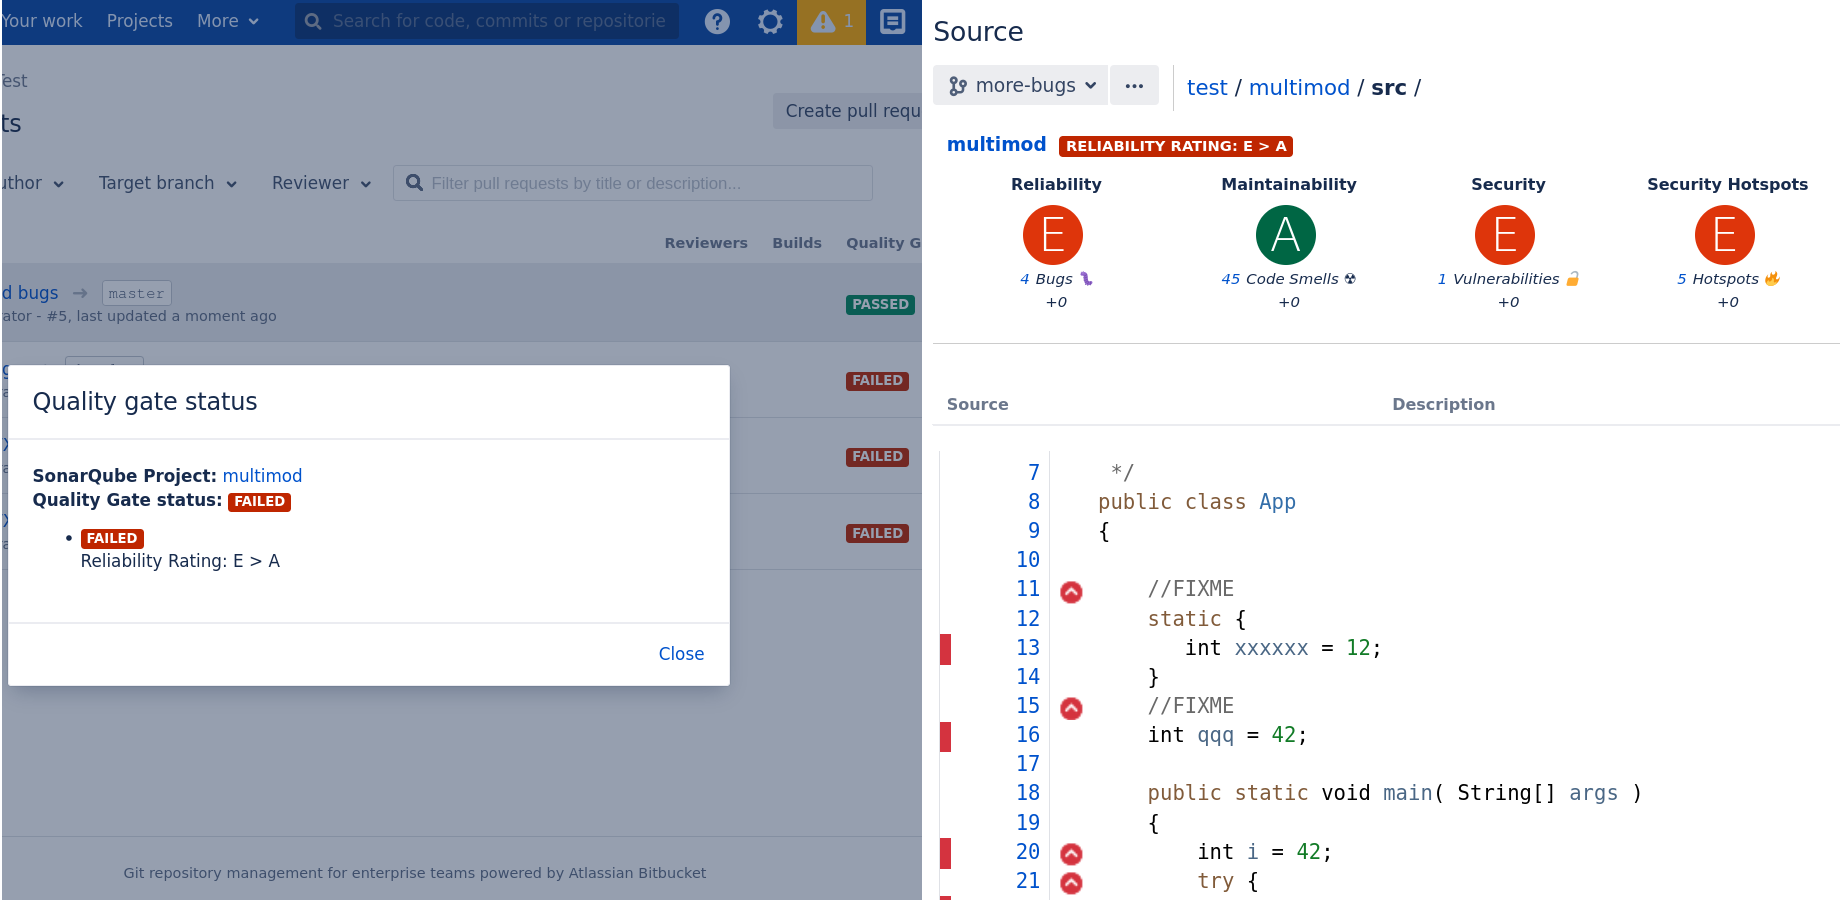Click the issue marker on line 11
Screen dimensions: 1840x900
coord(1071,592)
